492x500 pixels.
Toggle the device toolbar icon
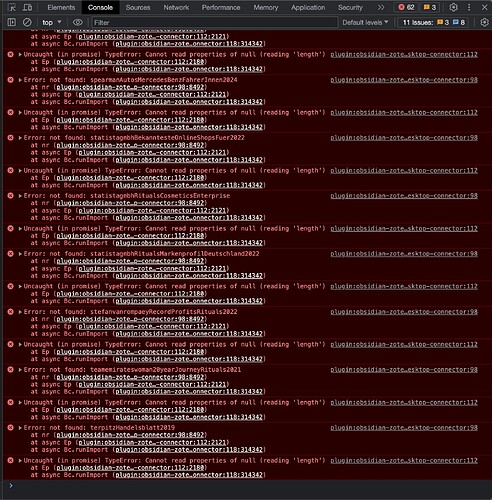[x=28, y=7]
